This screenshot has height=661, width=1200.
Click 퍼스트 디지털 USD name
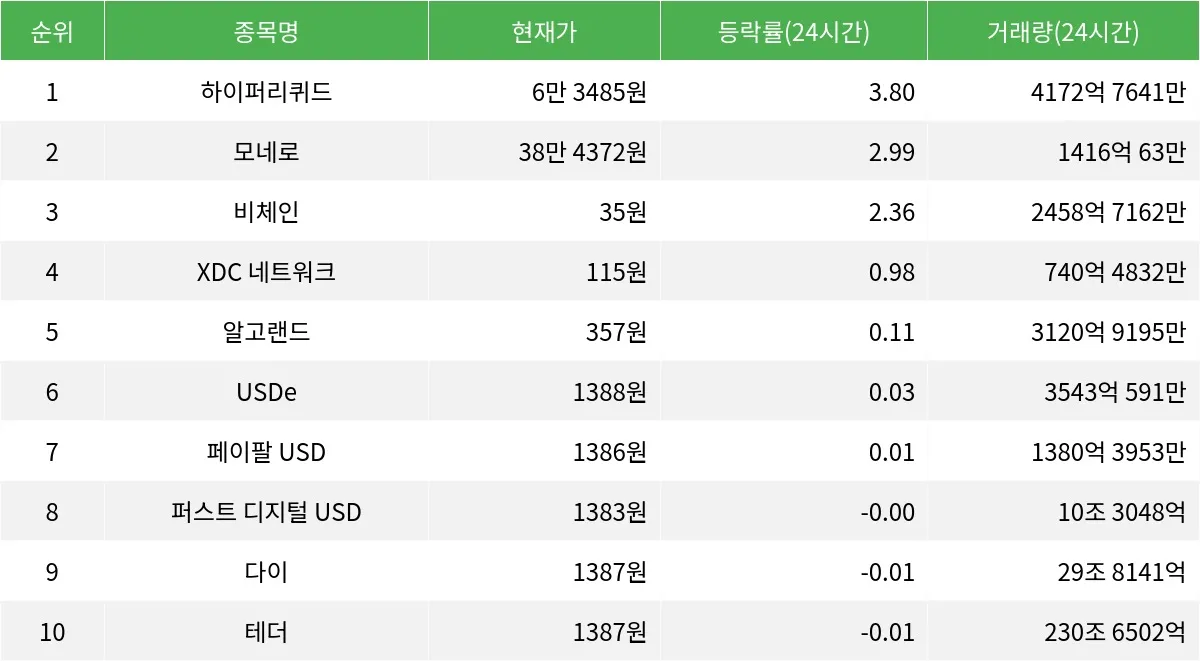click(266, 512)
